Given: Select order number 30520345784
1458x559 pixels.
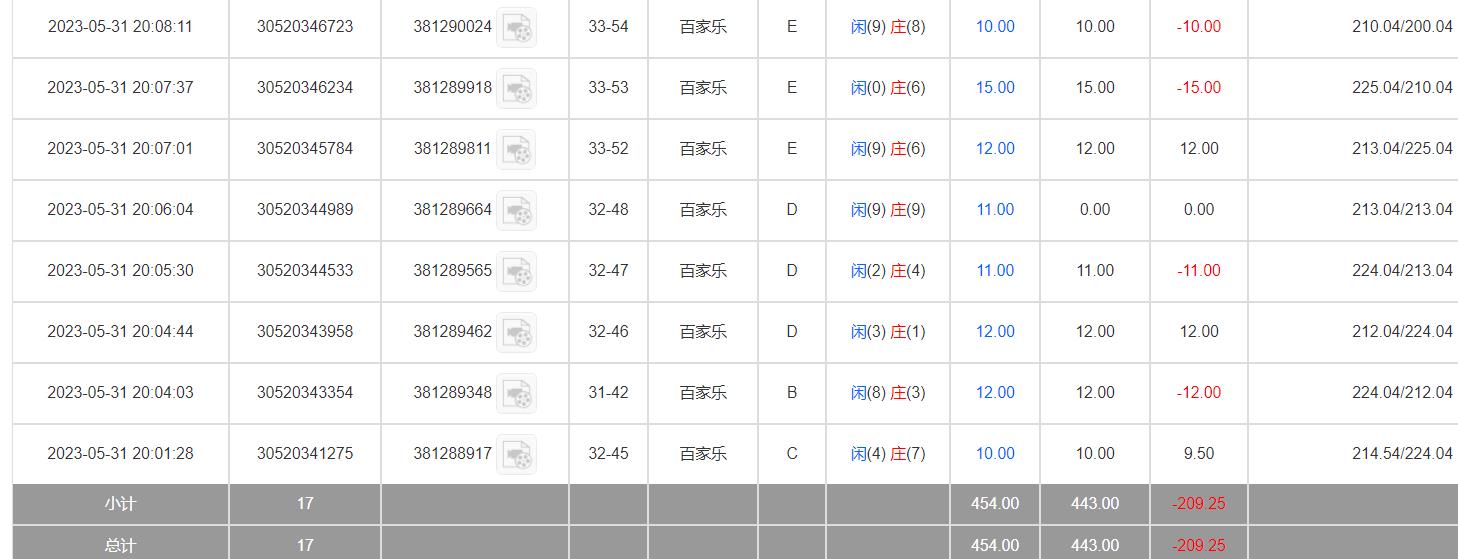Looking at the screenshot, I should [305, 149].
